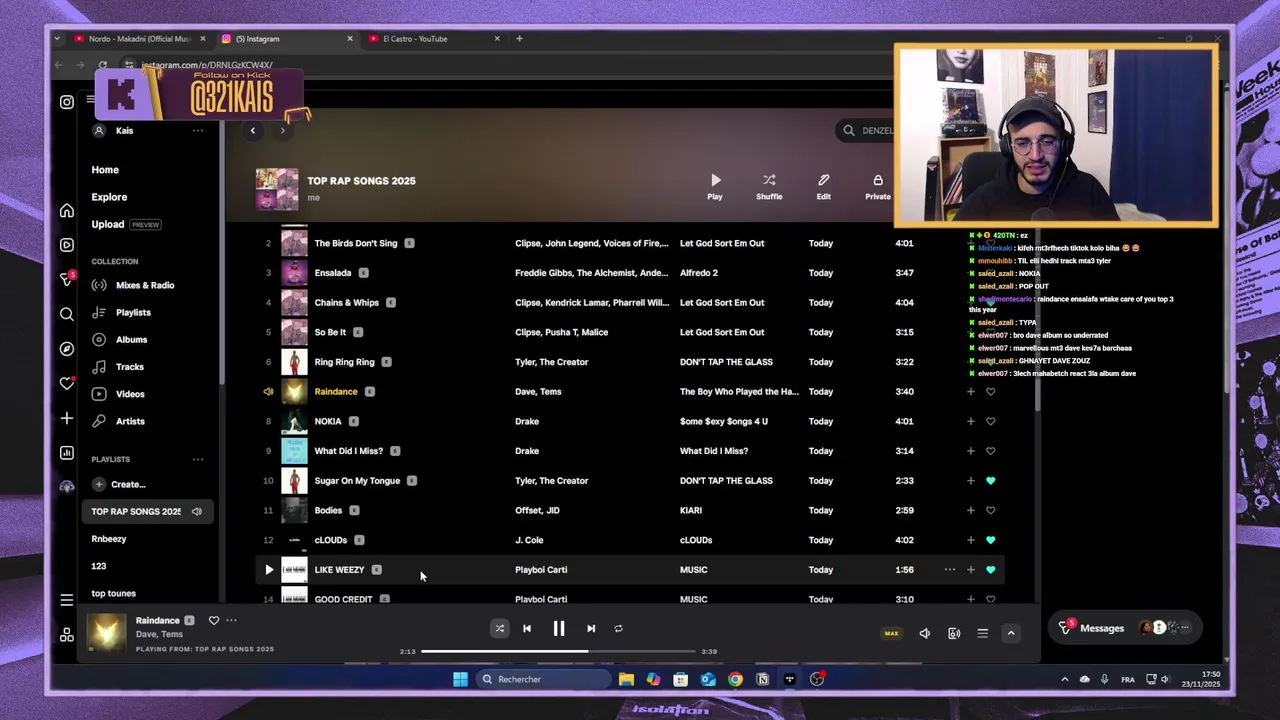
Task: Open the Albums collection
Action: (x=131, y=340)
